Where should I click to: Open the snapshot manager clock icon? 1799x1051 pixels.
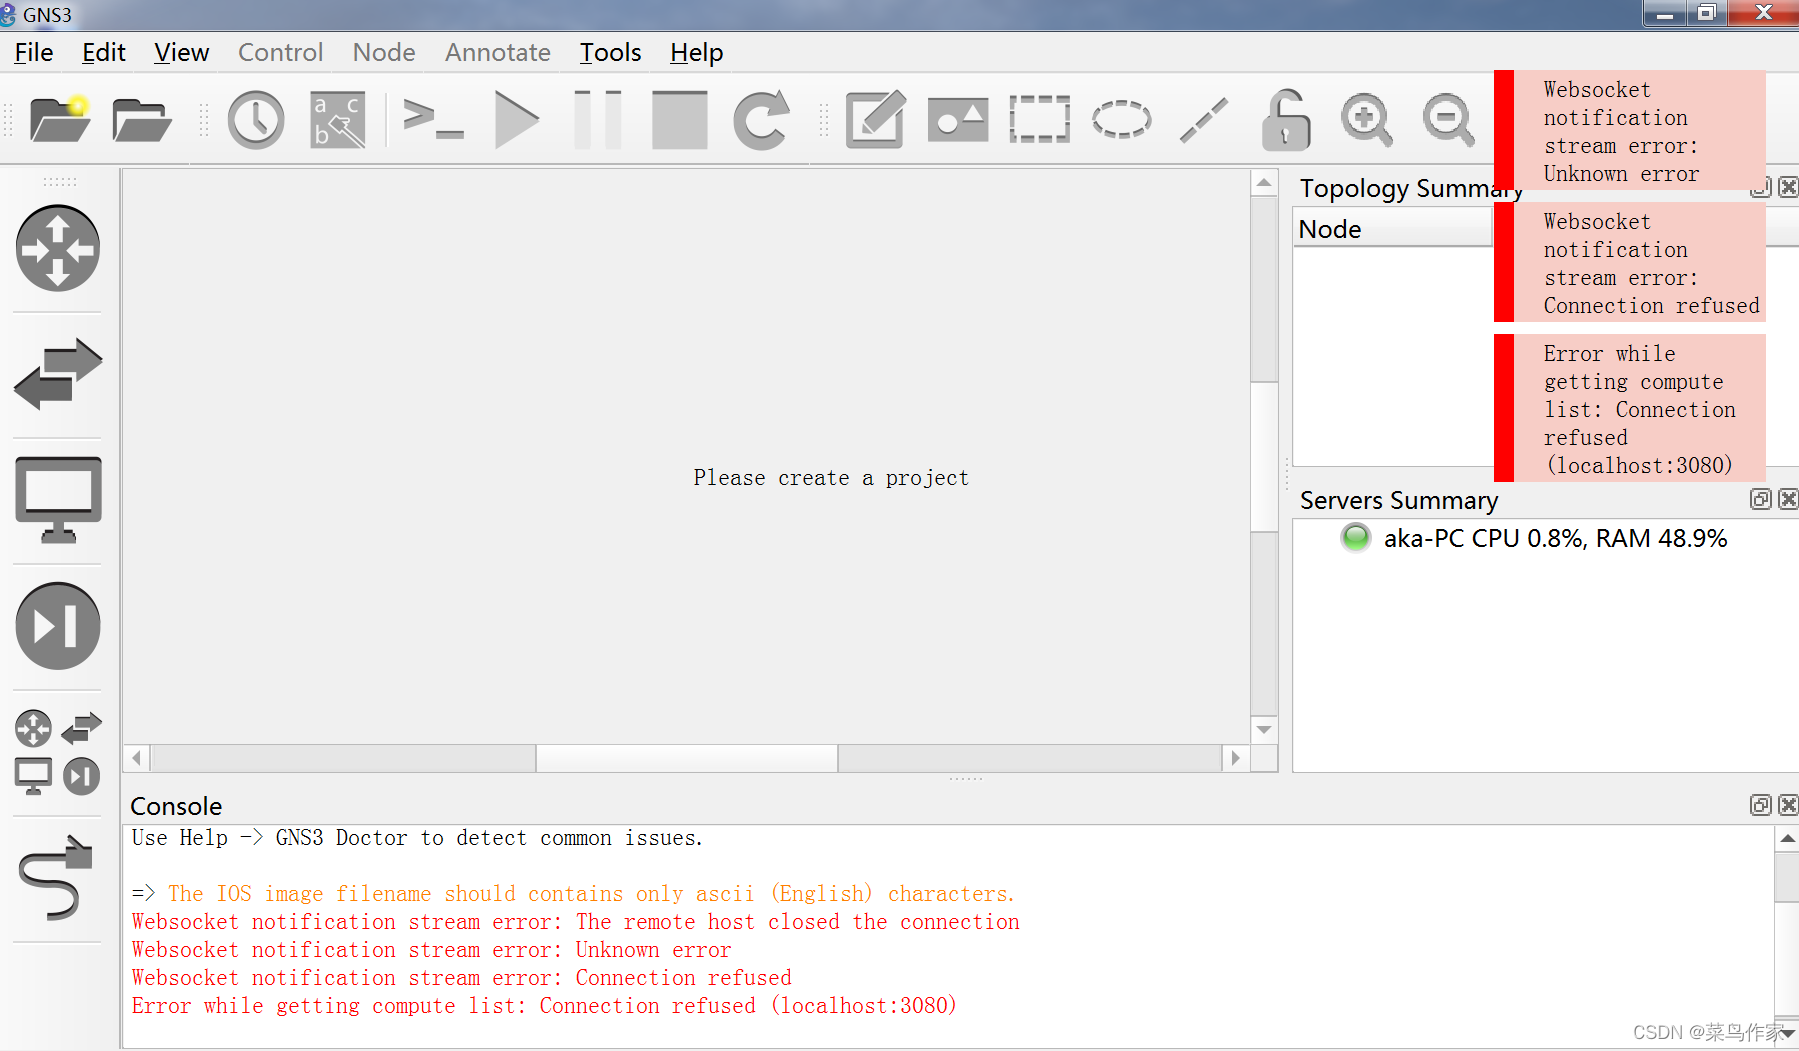pyautogui.click(x=256, y=120)
